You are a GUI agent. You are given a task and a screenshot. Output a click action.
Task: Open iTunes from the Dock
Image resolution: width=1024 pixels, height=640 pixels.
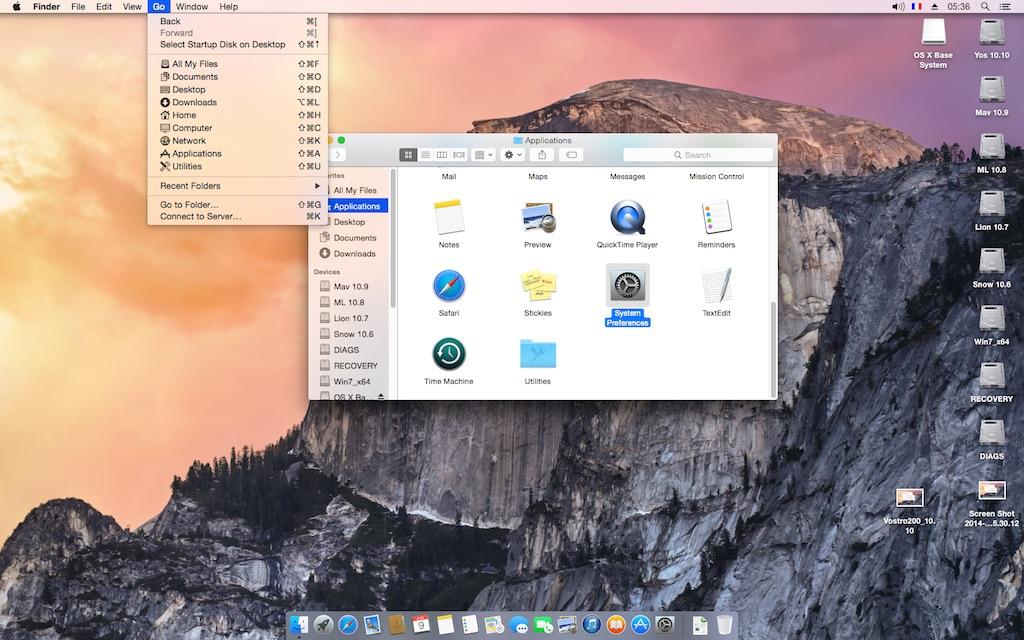tap(591, 625)
